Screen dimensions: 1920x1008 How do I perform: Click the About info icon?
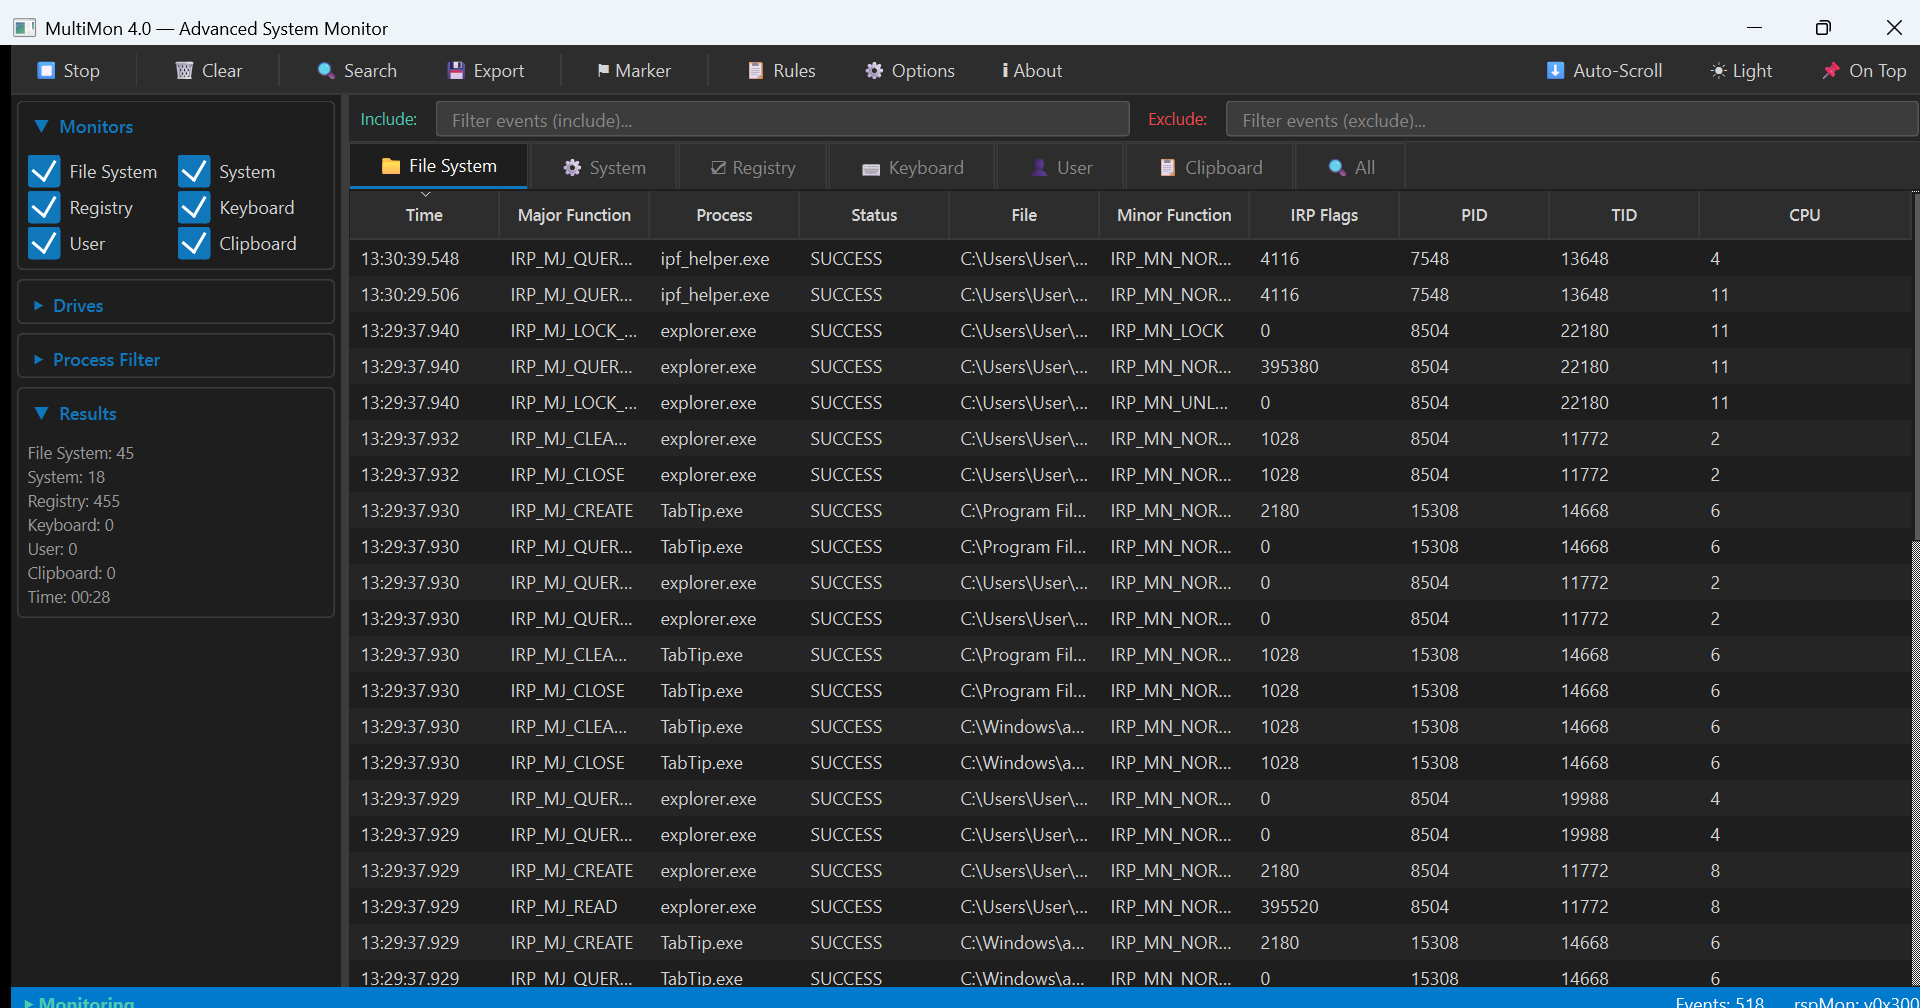click(1005, 71)
